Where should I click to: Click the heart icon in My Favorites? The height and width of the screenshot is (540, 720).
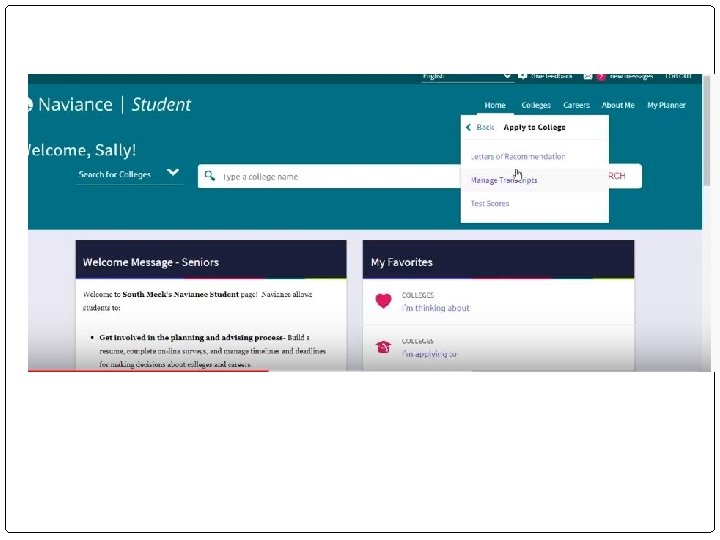383,301
